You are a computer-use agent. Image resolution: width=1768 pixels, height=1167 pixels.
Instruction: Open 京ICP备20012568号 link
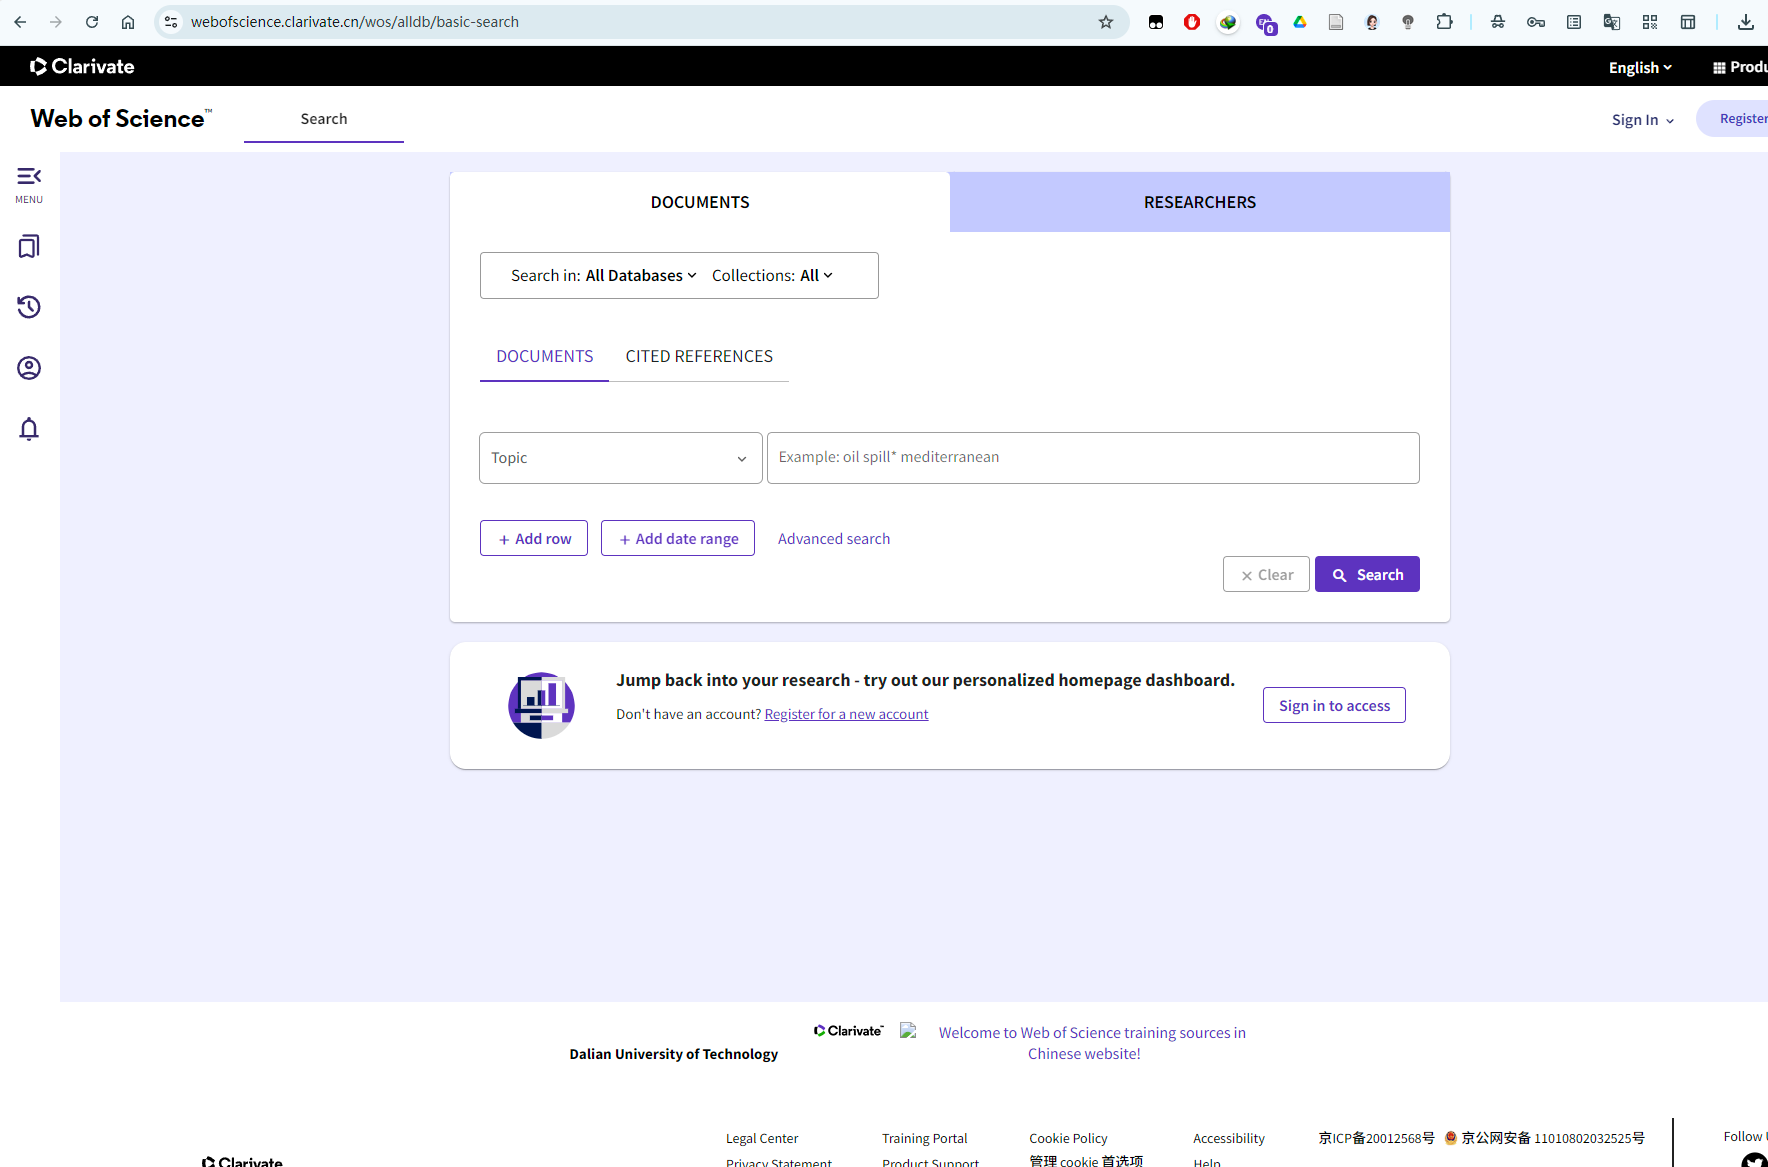point(1376,1138)
